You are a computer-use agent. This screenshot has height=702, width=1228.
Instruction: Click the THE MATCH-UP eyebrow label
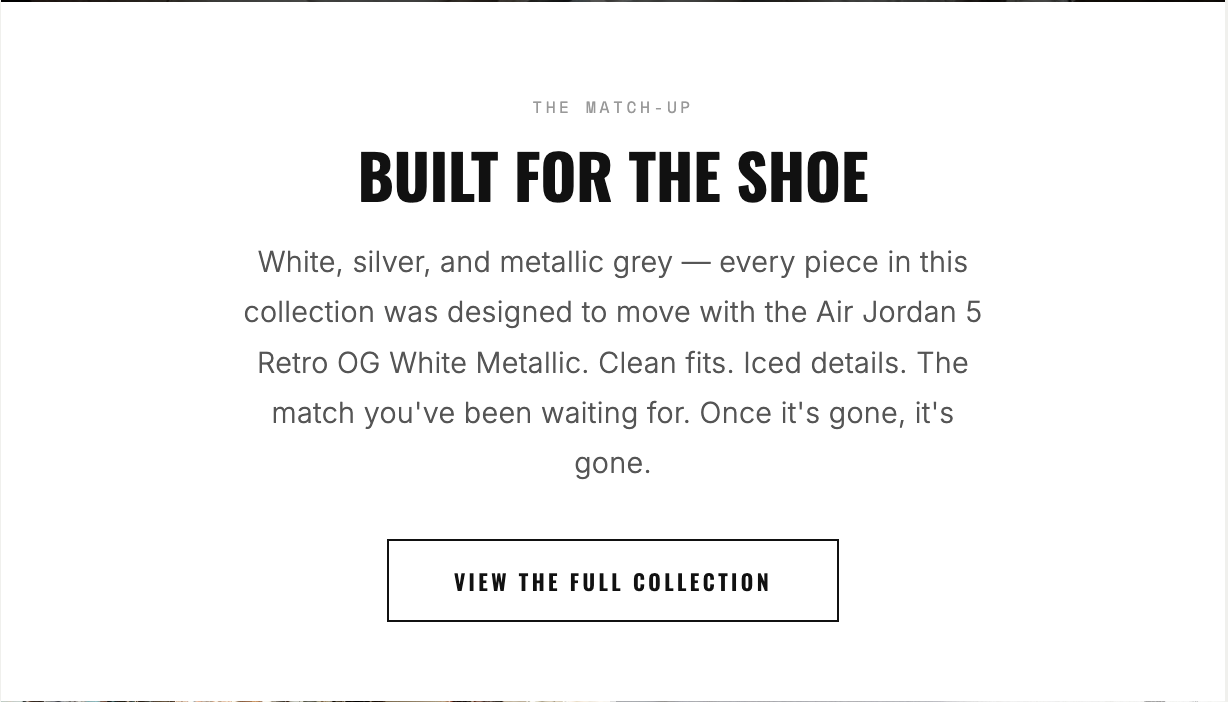pyautogui.click(x=613, y=107)
